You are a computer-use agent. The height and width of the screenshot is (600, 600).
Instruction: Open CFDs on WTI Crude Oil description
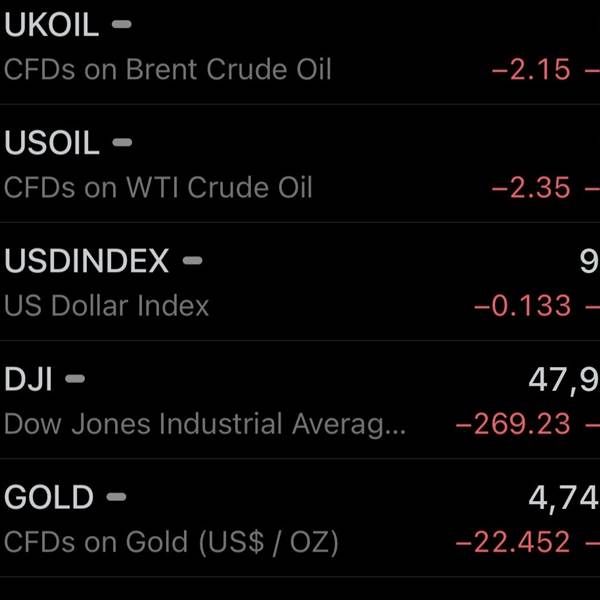(158, 188)
